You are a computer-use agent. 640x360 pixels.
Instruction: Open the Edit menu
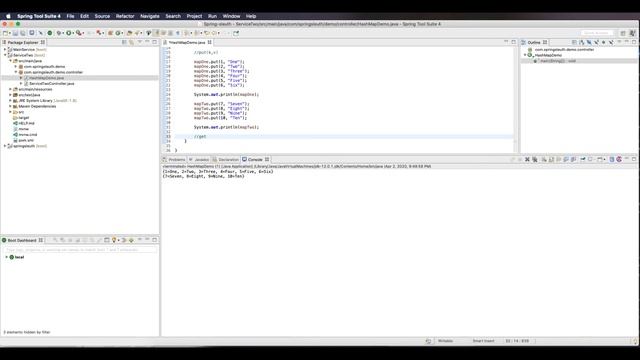[84, 16]
